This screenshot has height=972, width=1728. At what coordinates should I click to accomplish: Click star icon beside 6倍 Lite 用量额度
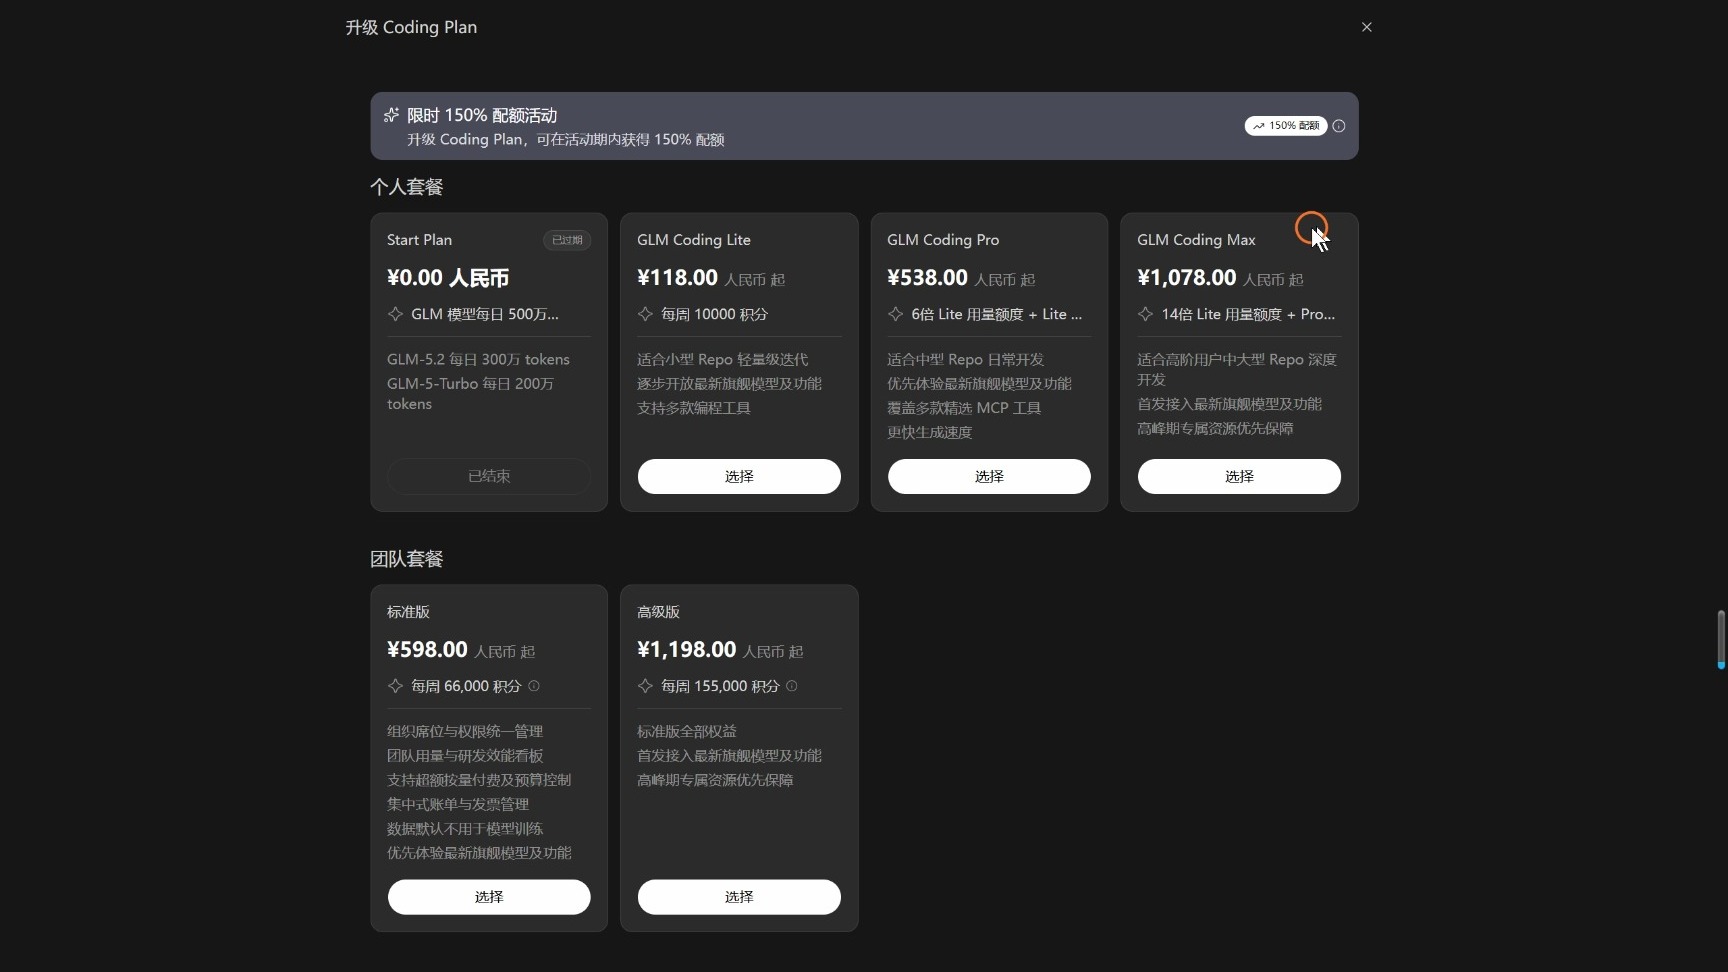895,314
